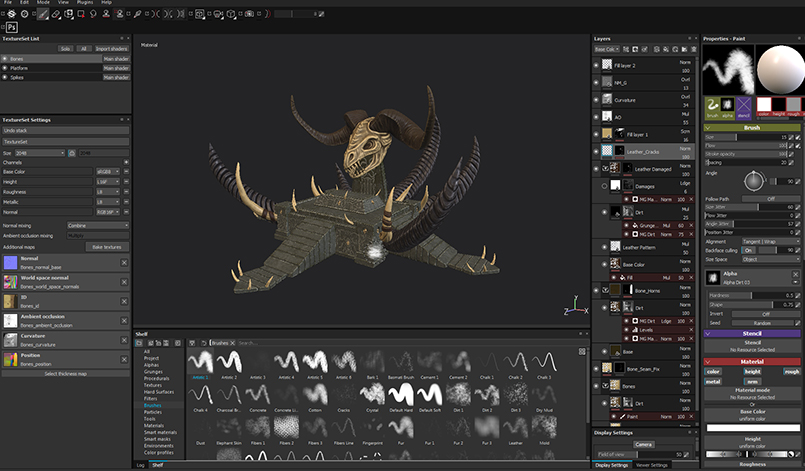Switch to the Log tab
This screenshot has height=471, width=805.
[x=141, y=465]
